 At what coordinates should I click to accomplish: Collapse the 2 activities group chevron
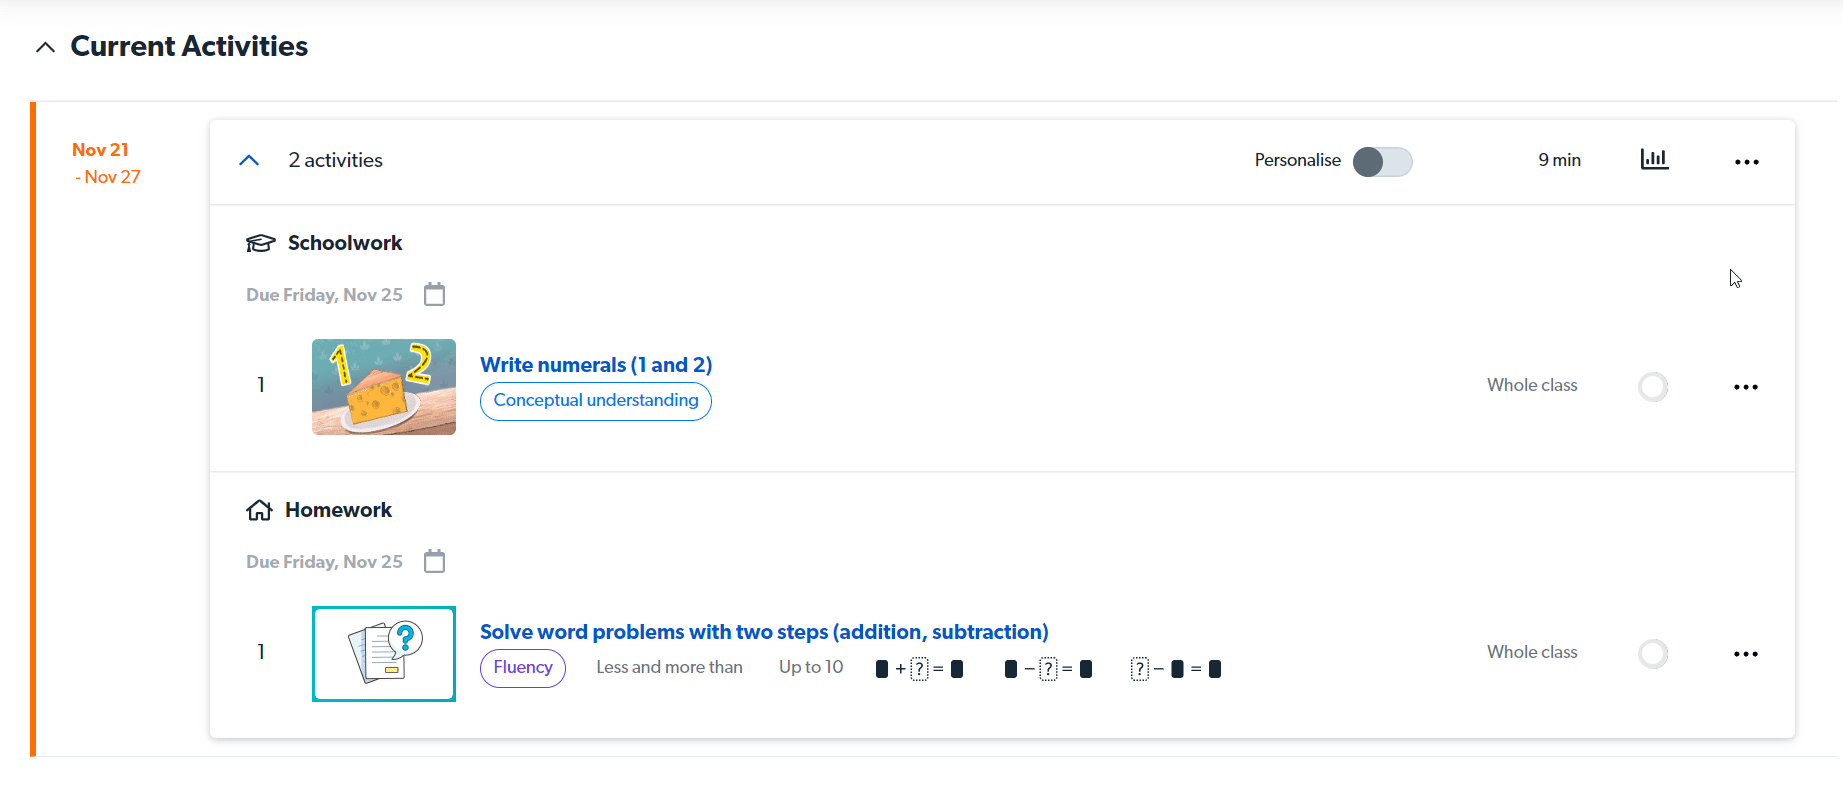tap(249, 160)
